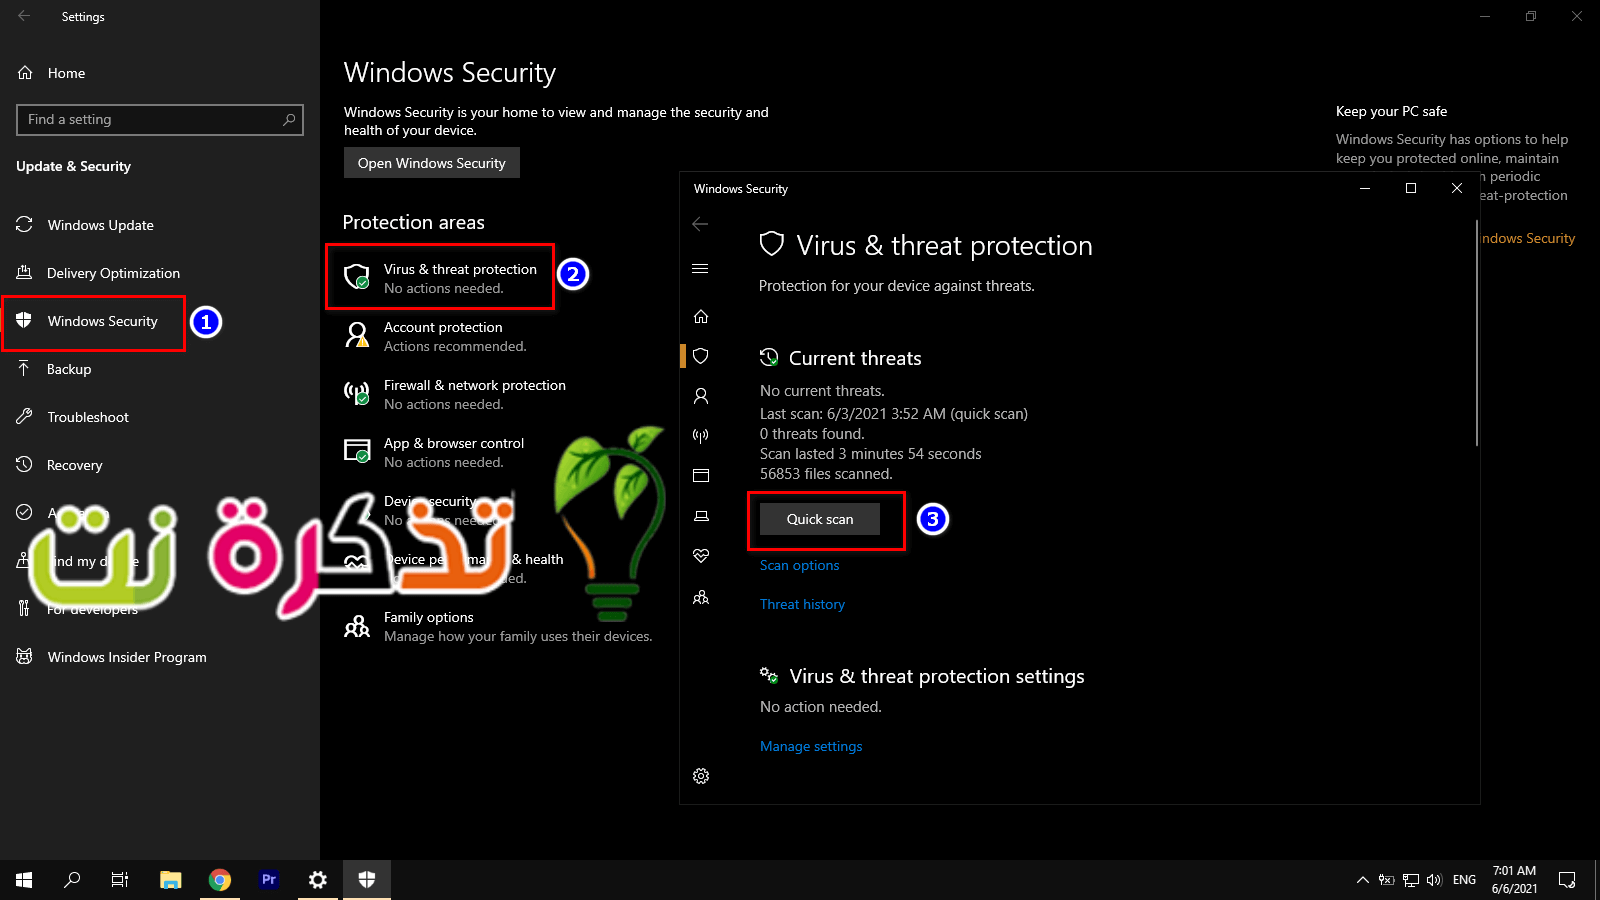Screen dimensions: 1600x900
Task: Open Task View on taskbar
Action: click(x=120, y=880)
